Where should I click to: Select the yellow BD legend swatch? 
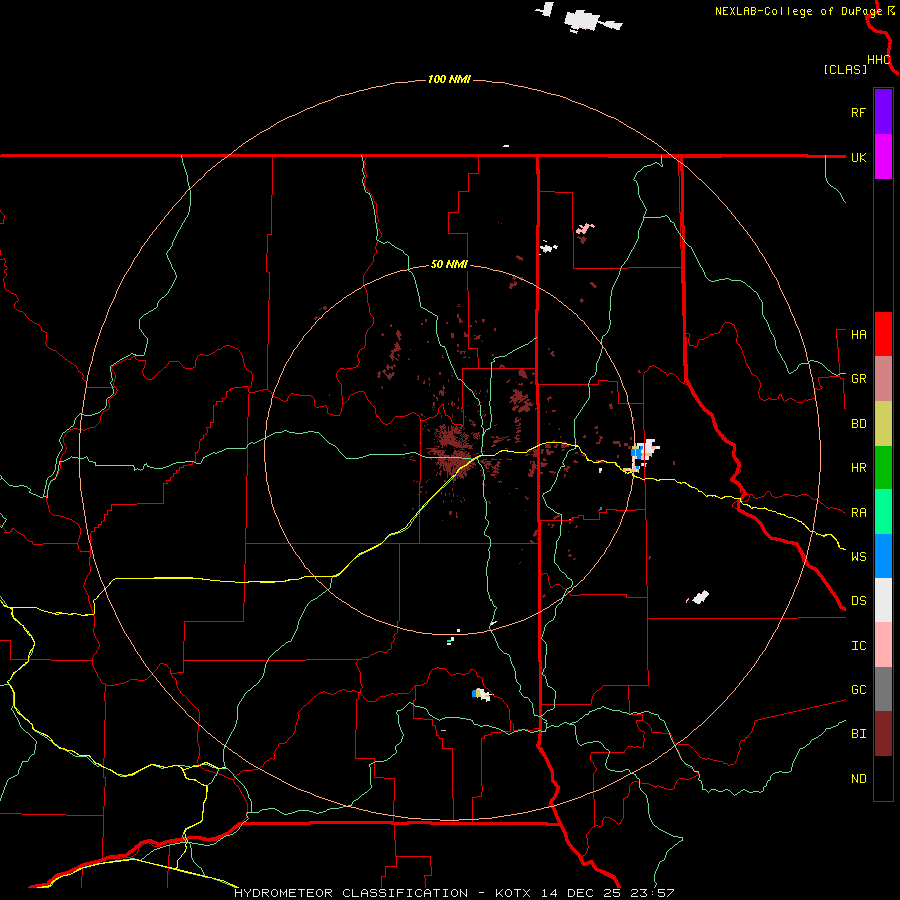pyautogui.click(x=883, y=424)
